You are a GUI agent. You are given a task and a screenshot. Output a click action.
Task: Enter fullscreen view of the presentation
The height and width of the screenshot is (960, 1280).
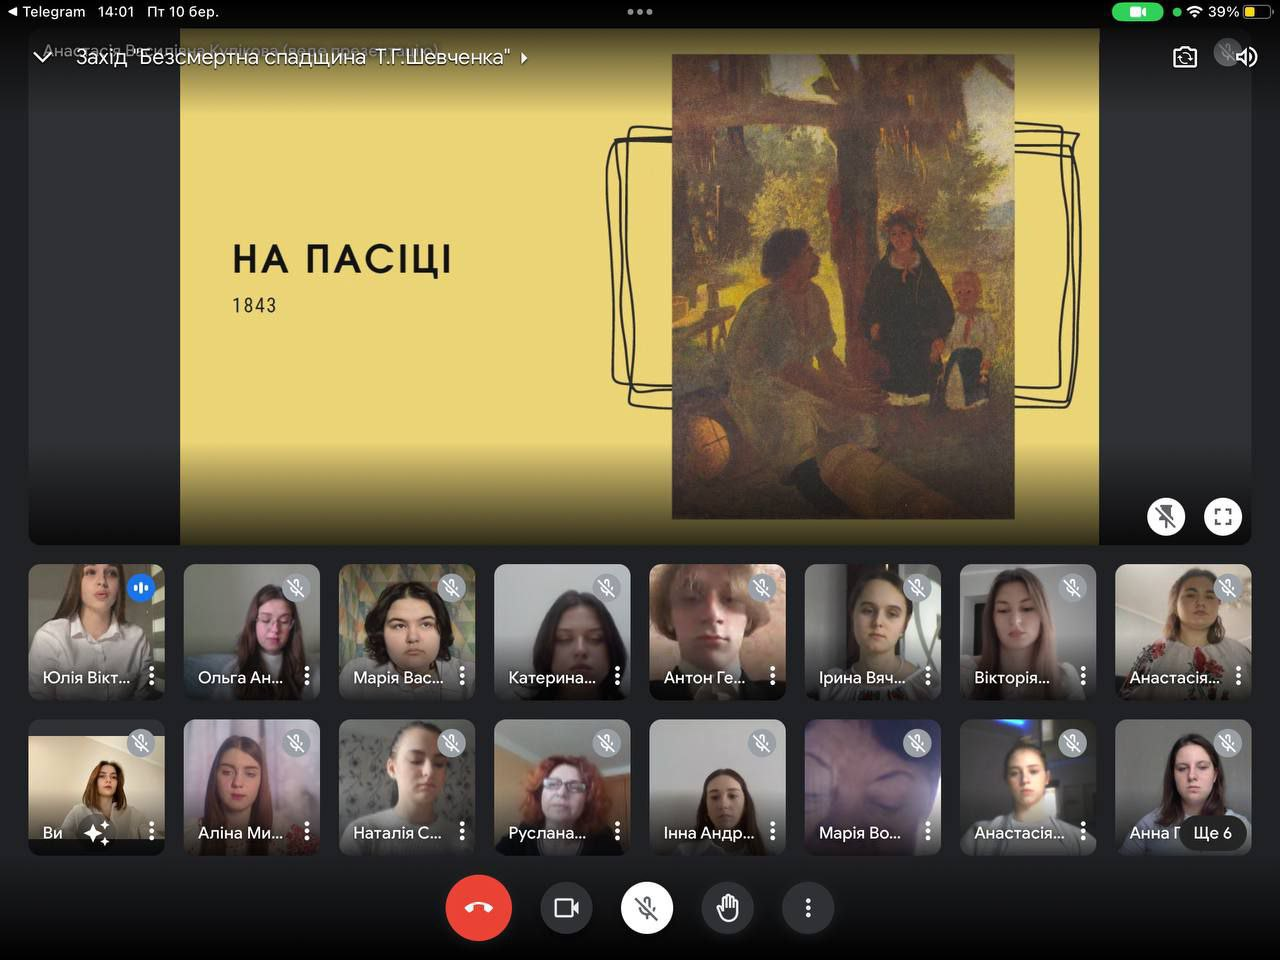coord(1222,516)
